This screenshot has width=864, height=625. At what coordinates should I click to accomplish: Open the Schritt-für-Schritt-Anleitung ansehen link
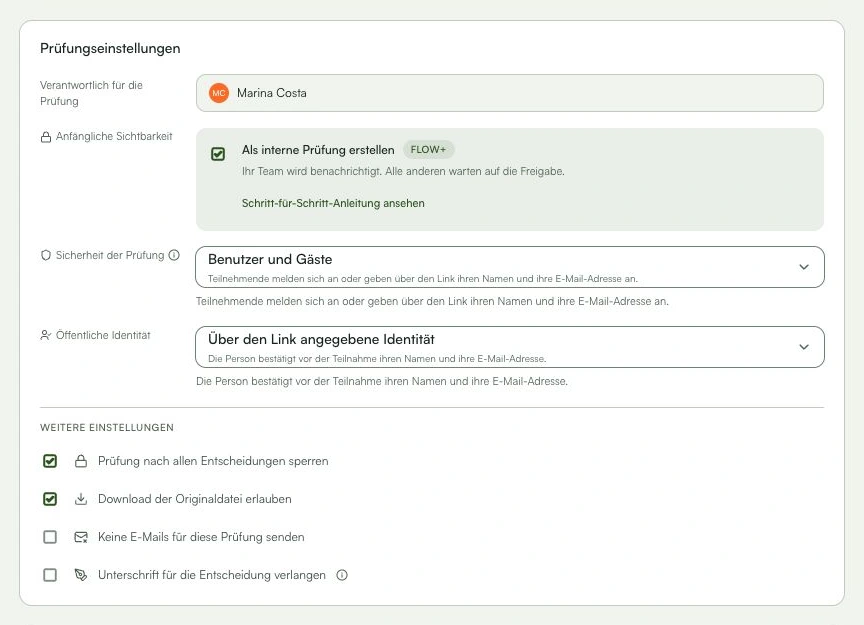pos(333,203)
